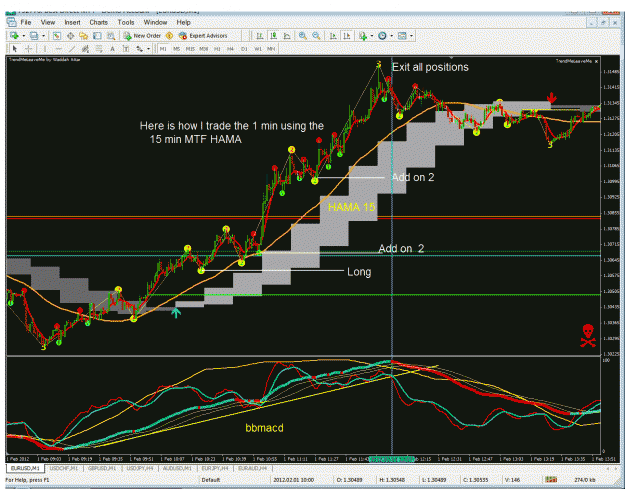Switch to the USDCHF,M1 chart tab
The height and width of the screenshot is (489, 625).
tap(64, 468)
